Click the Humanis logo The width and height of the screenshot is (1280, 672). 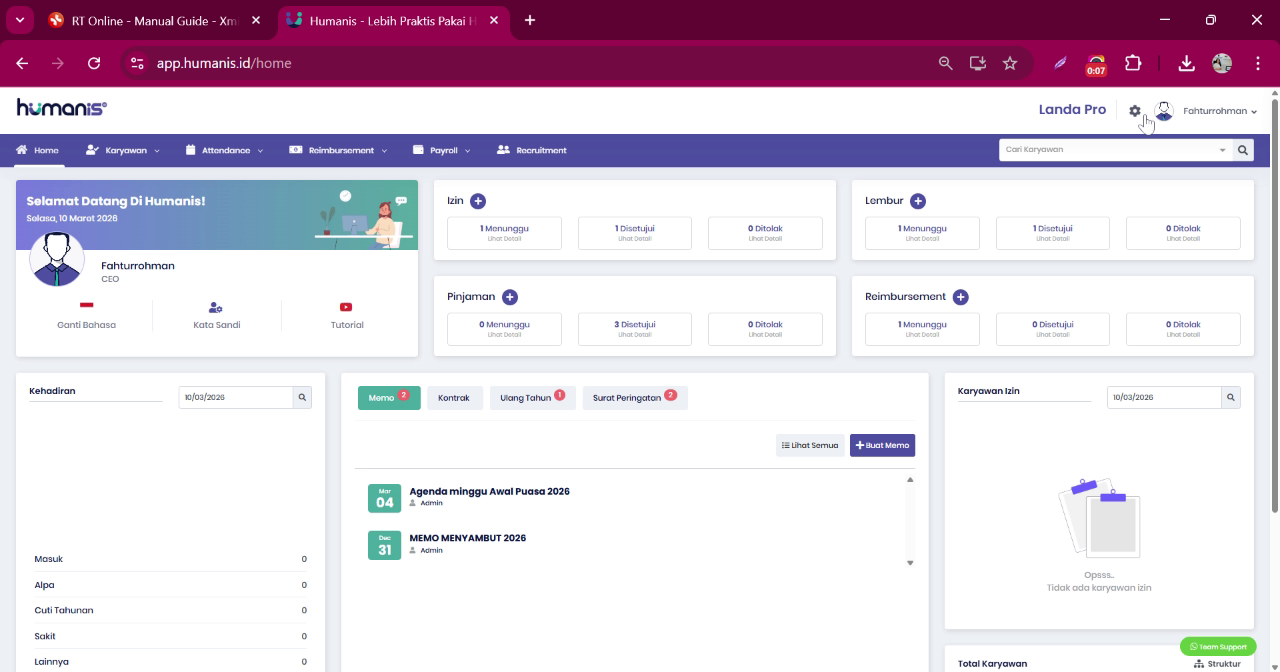(61, 108)
